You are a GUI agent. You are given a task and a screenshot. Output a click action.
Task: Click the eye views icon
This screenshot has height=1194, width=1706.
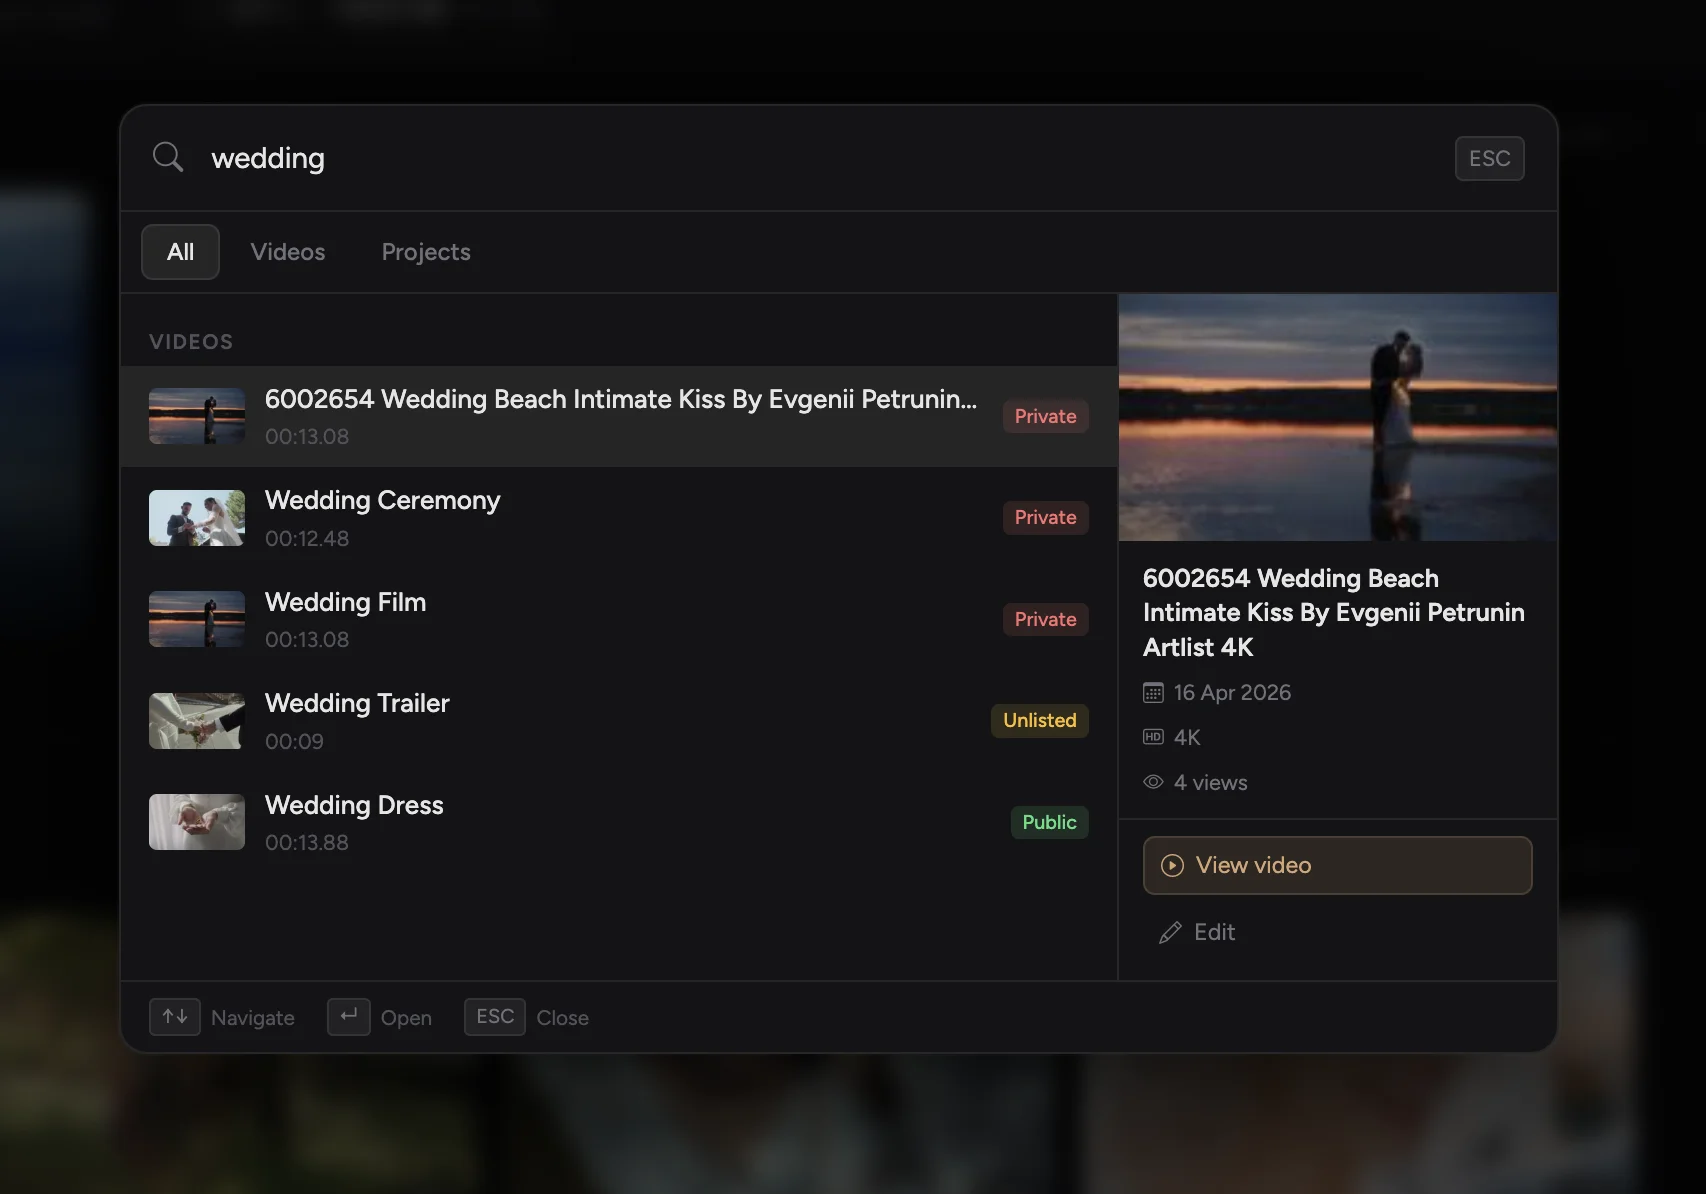pos(1153,782)
